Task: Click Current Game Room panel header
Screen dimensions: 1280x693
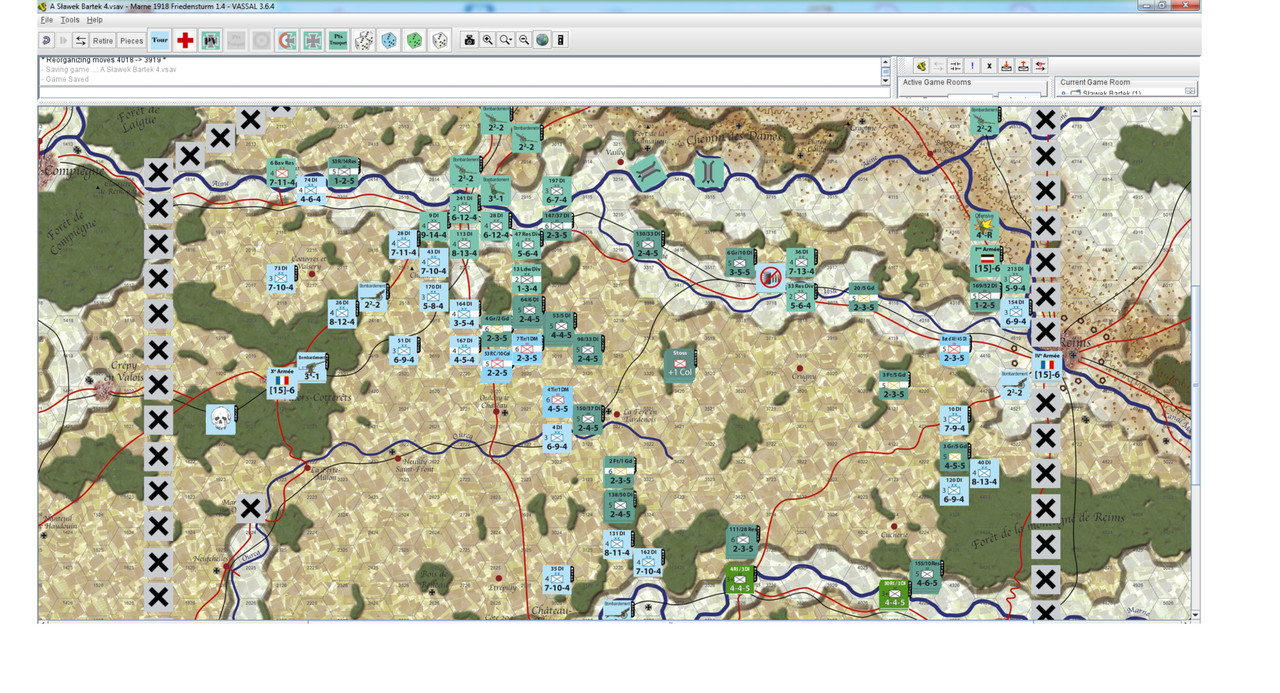Action: coord(1095,82)
